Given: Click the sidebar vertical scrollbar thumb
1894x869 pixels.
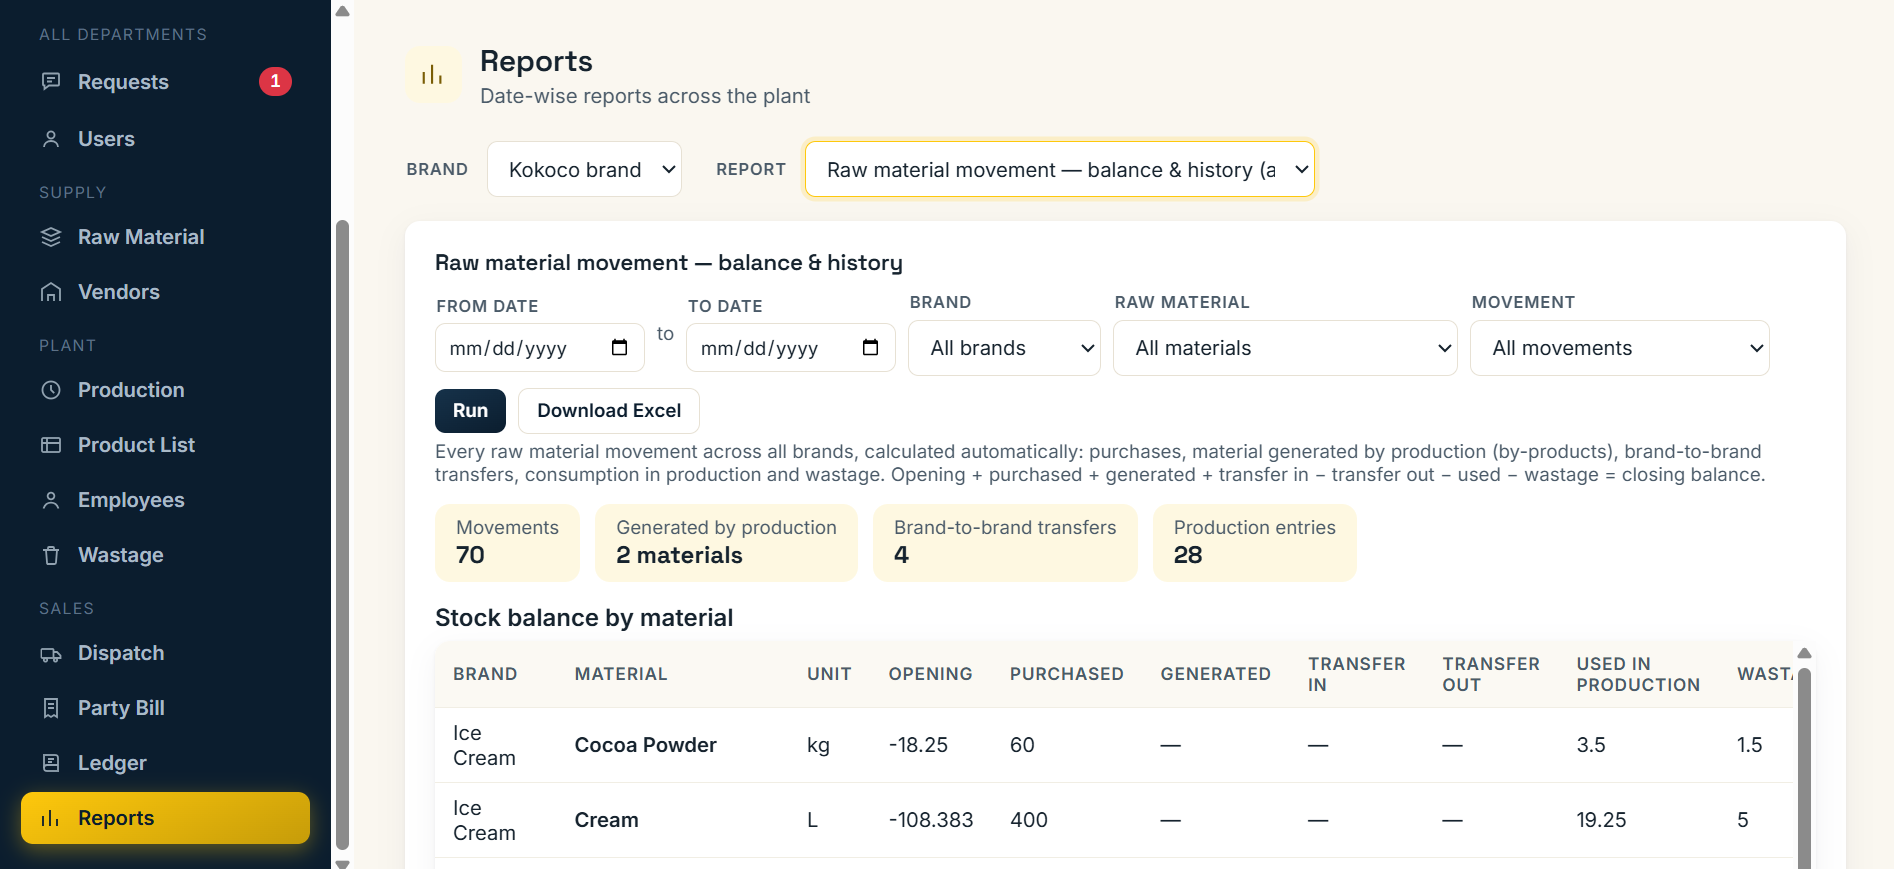Looking at the screenshot, I should pyautogui.click(x=342, y=535).
